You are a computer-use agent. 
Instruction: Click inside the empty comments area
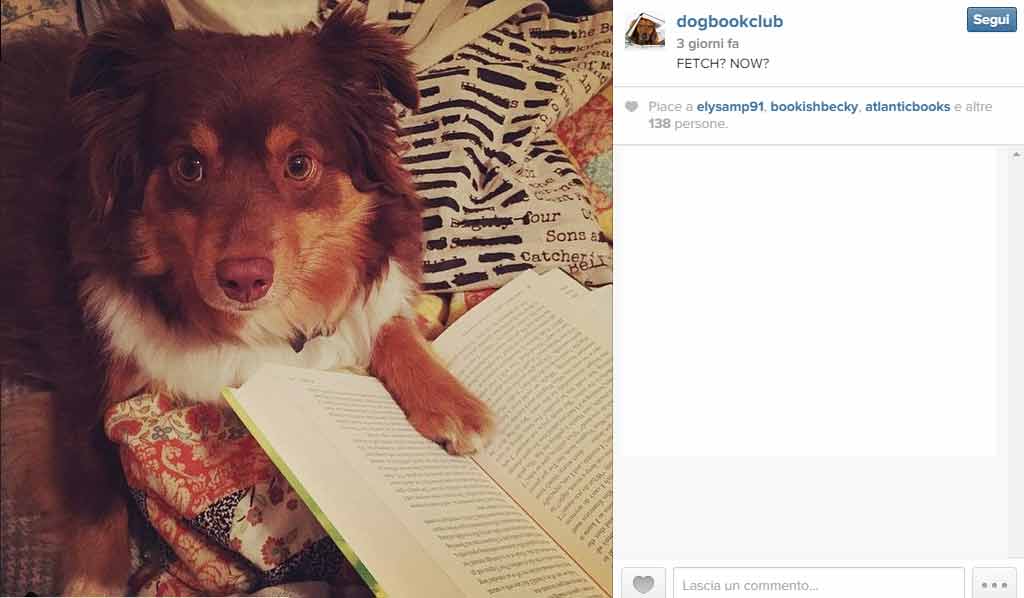coord(808,300)
